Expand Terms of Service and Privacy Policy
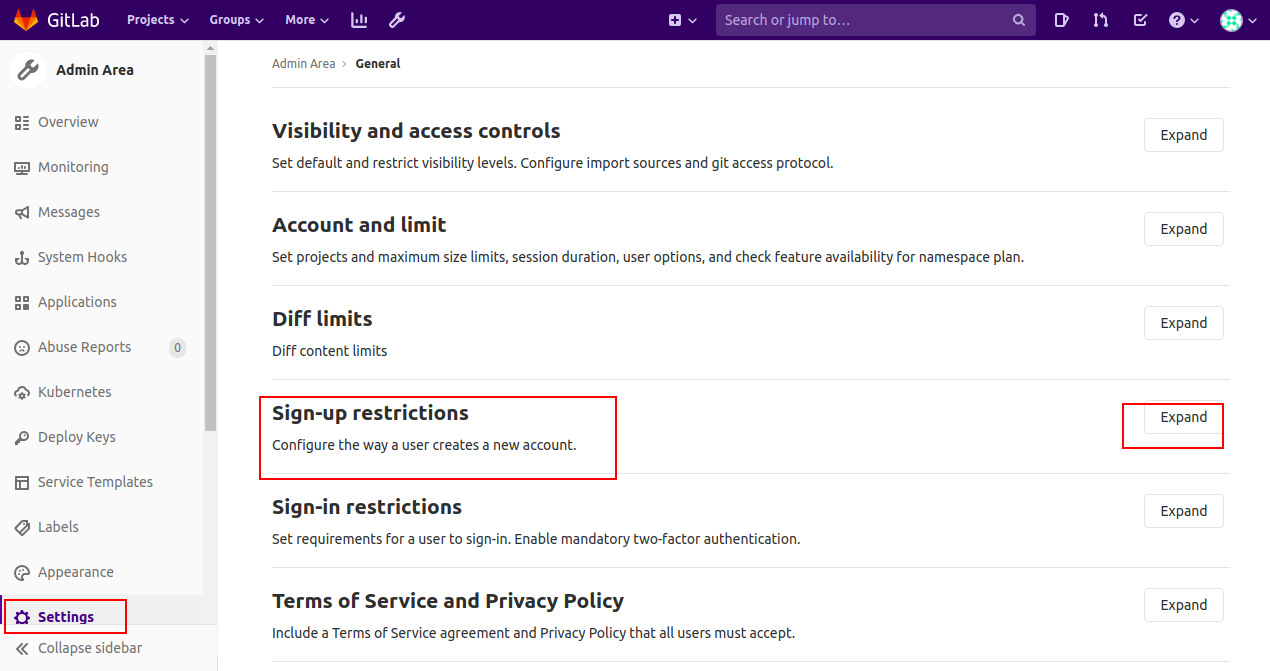Viewport: 1270px width, 671px height. point(1184,605)
